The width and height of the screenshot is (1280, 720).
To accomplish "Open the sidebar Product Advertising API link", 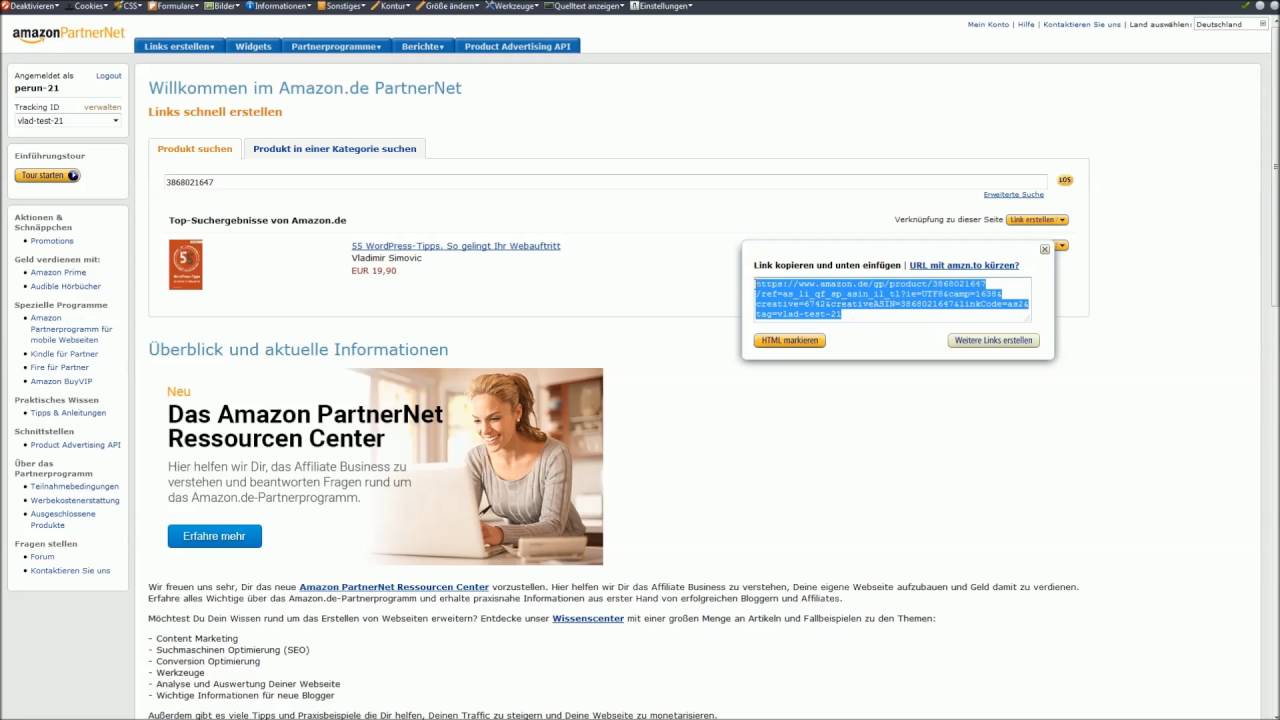I will click(x=75, y=445).
